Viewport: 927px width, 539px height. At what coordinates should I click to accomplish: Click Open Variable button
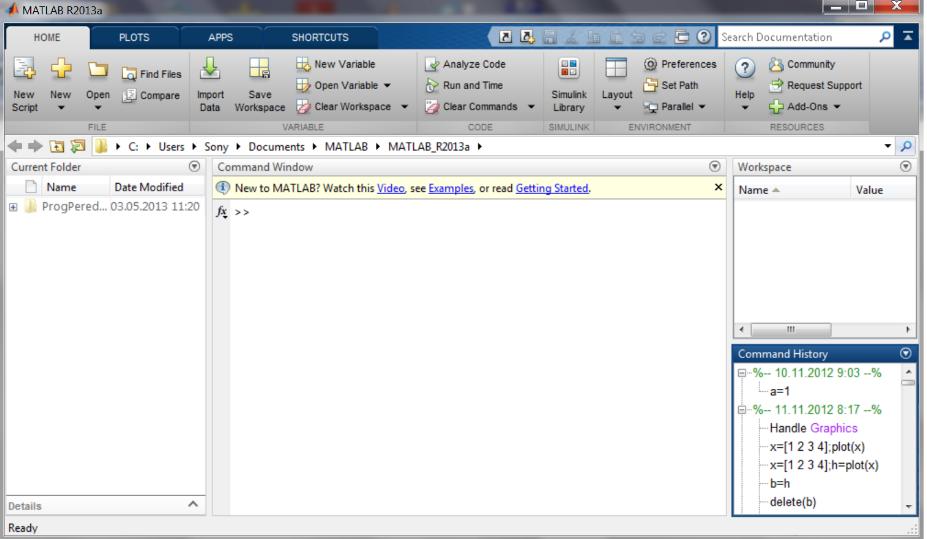(337, 85)
